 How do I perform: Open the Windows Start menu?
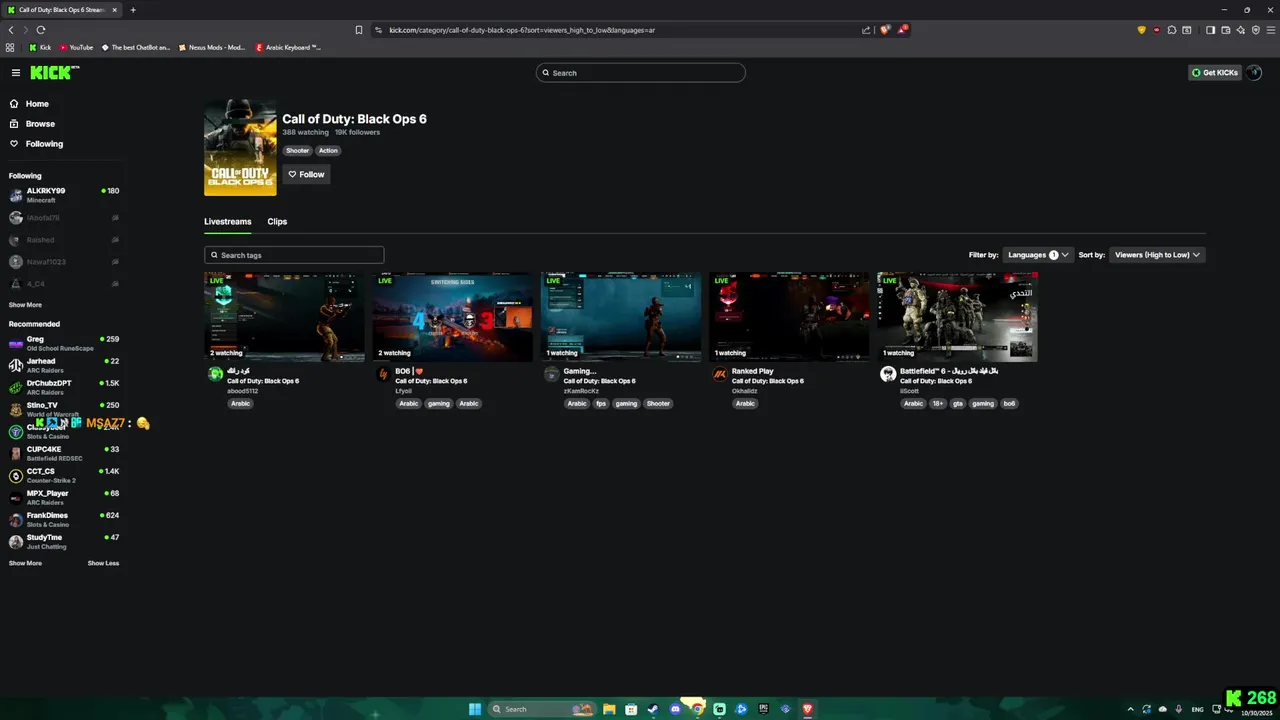tap(475, 709)
